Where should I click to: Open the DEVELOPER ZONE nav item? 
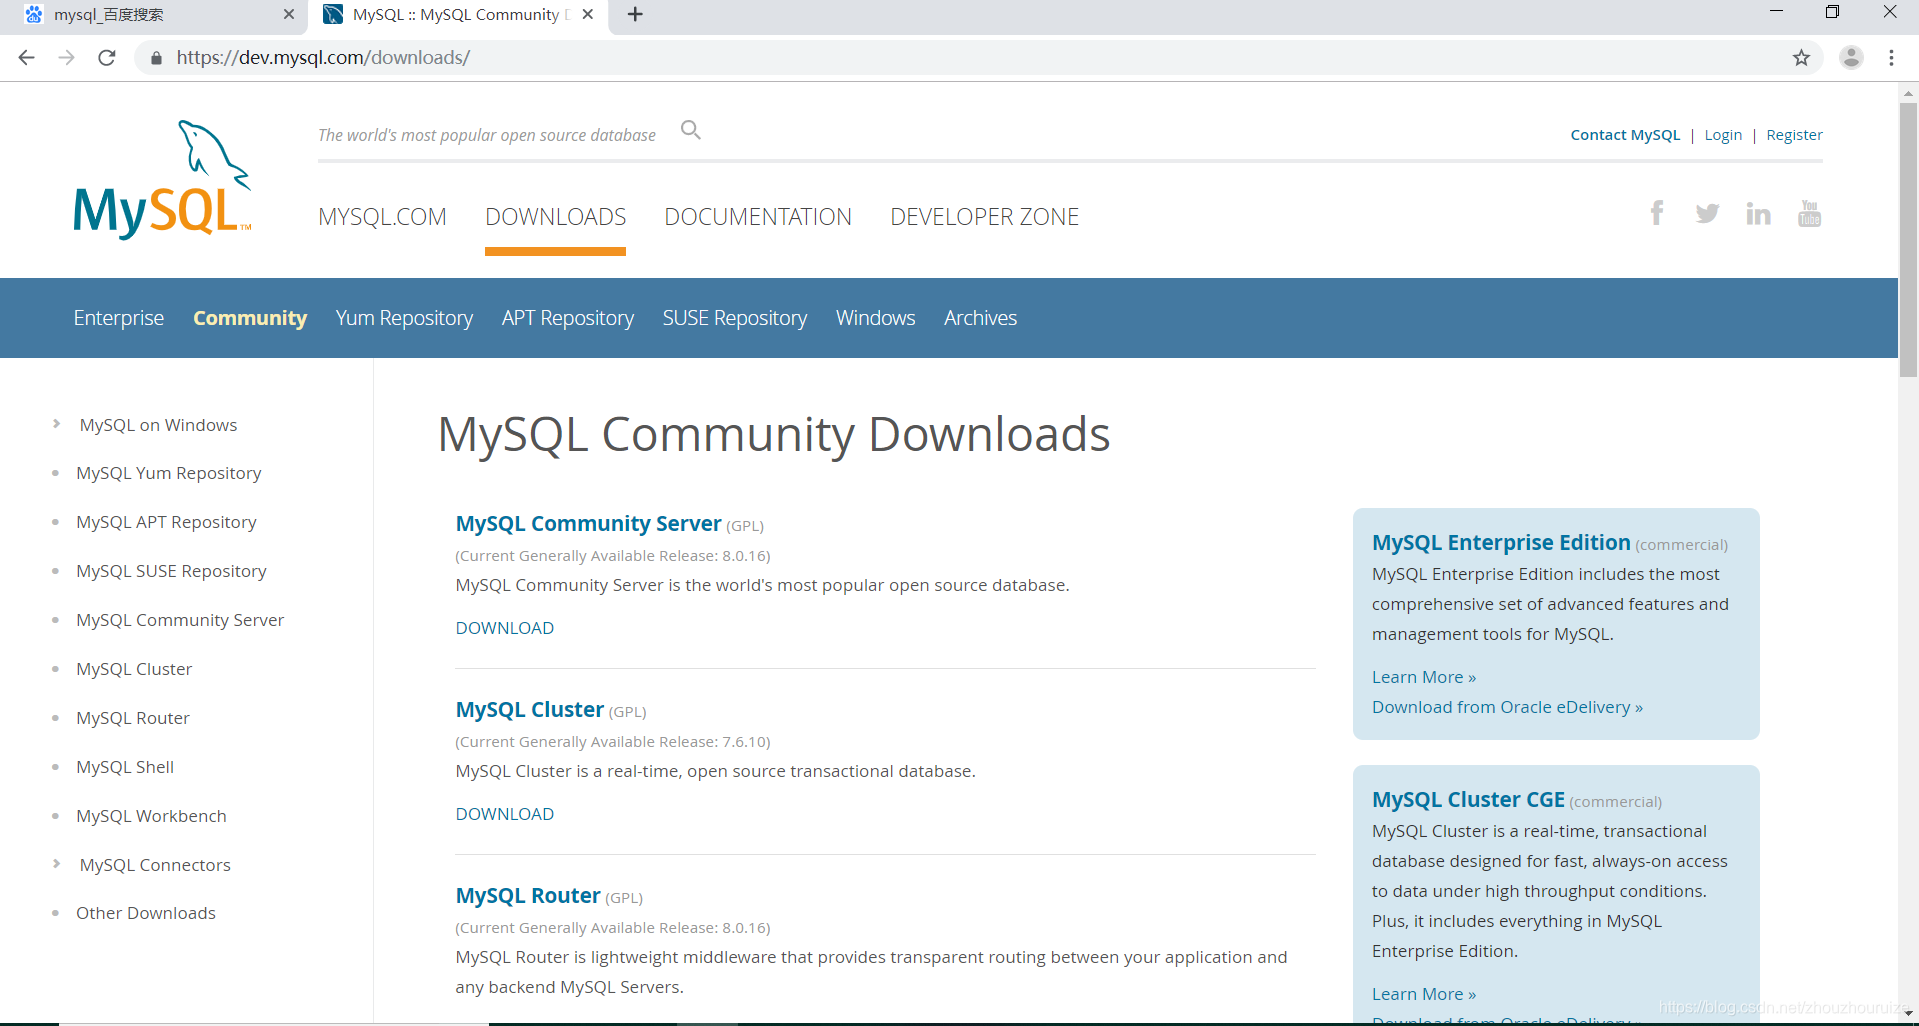[984, 217]
